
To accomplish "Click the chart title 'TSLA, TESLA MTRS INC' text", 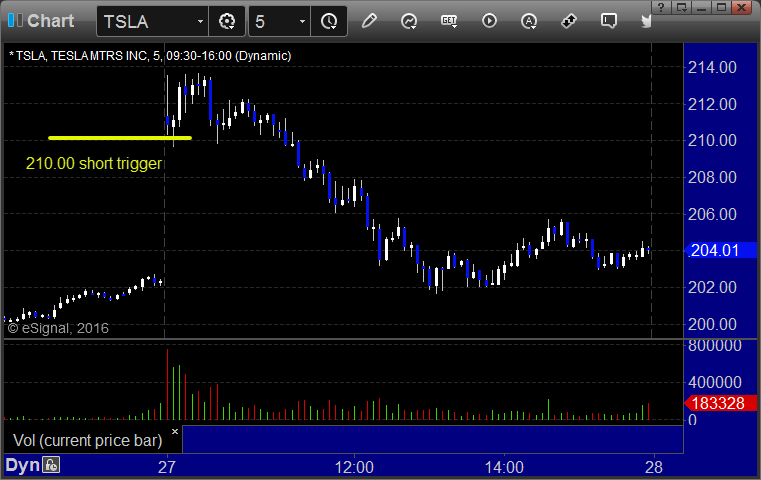I will tap(81, 56).
